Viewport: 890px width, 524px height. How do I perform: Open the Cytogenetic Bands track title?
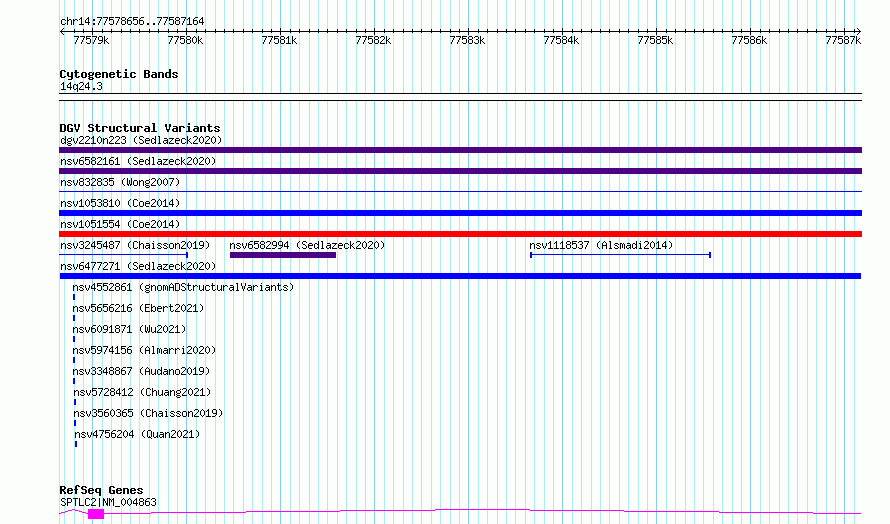119,74
